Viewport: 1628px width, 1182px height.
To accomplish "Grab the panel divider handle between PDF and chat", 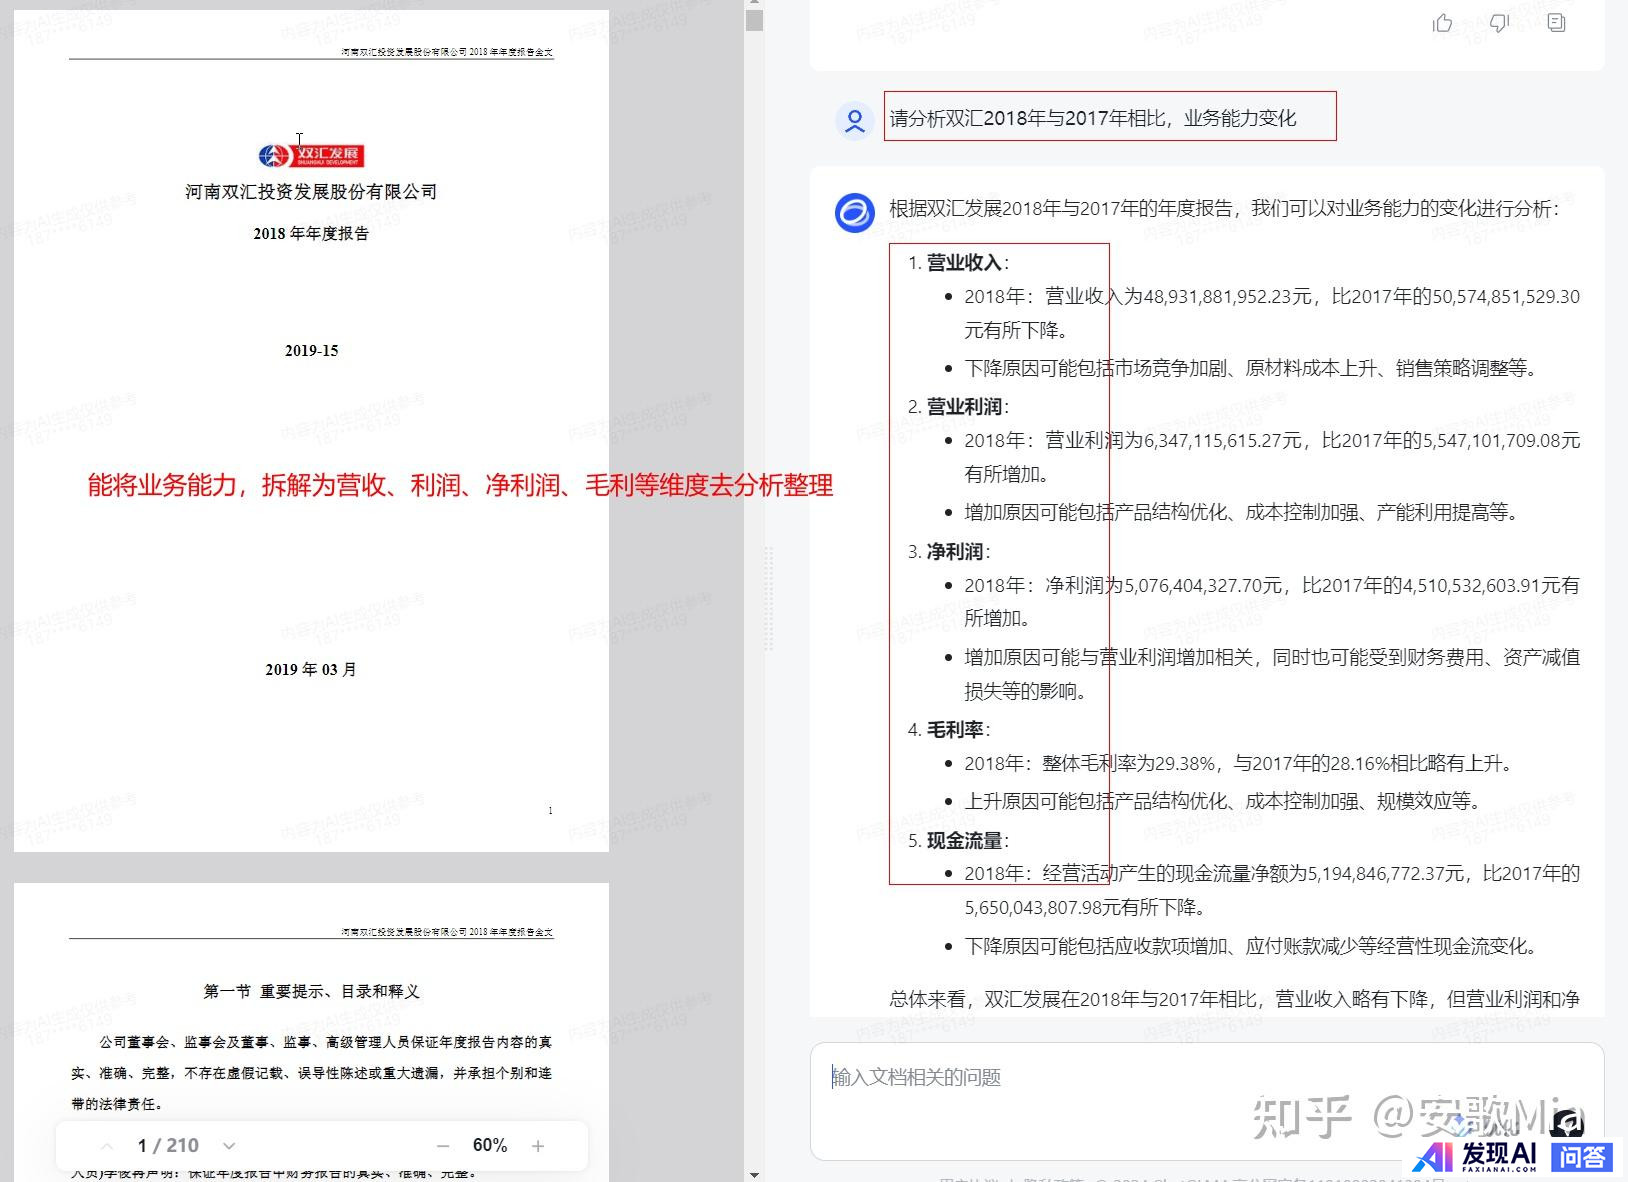I will [x=769, y=598].
